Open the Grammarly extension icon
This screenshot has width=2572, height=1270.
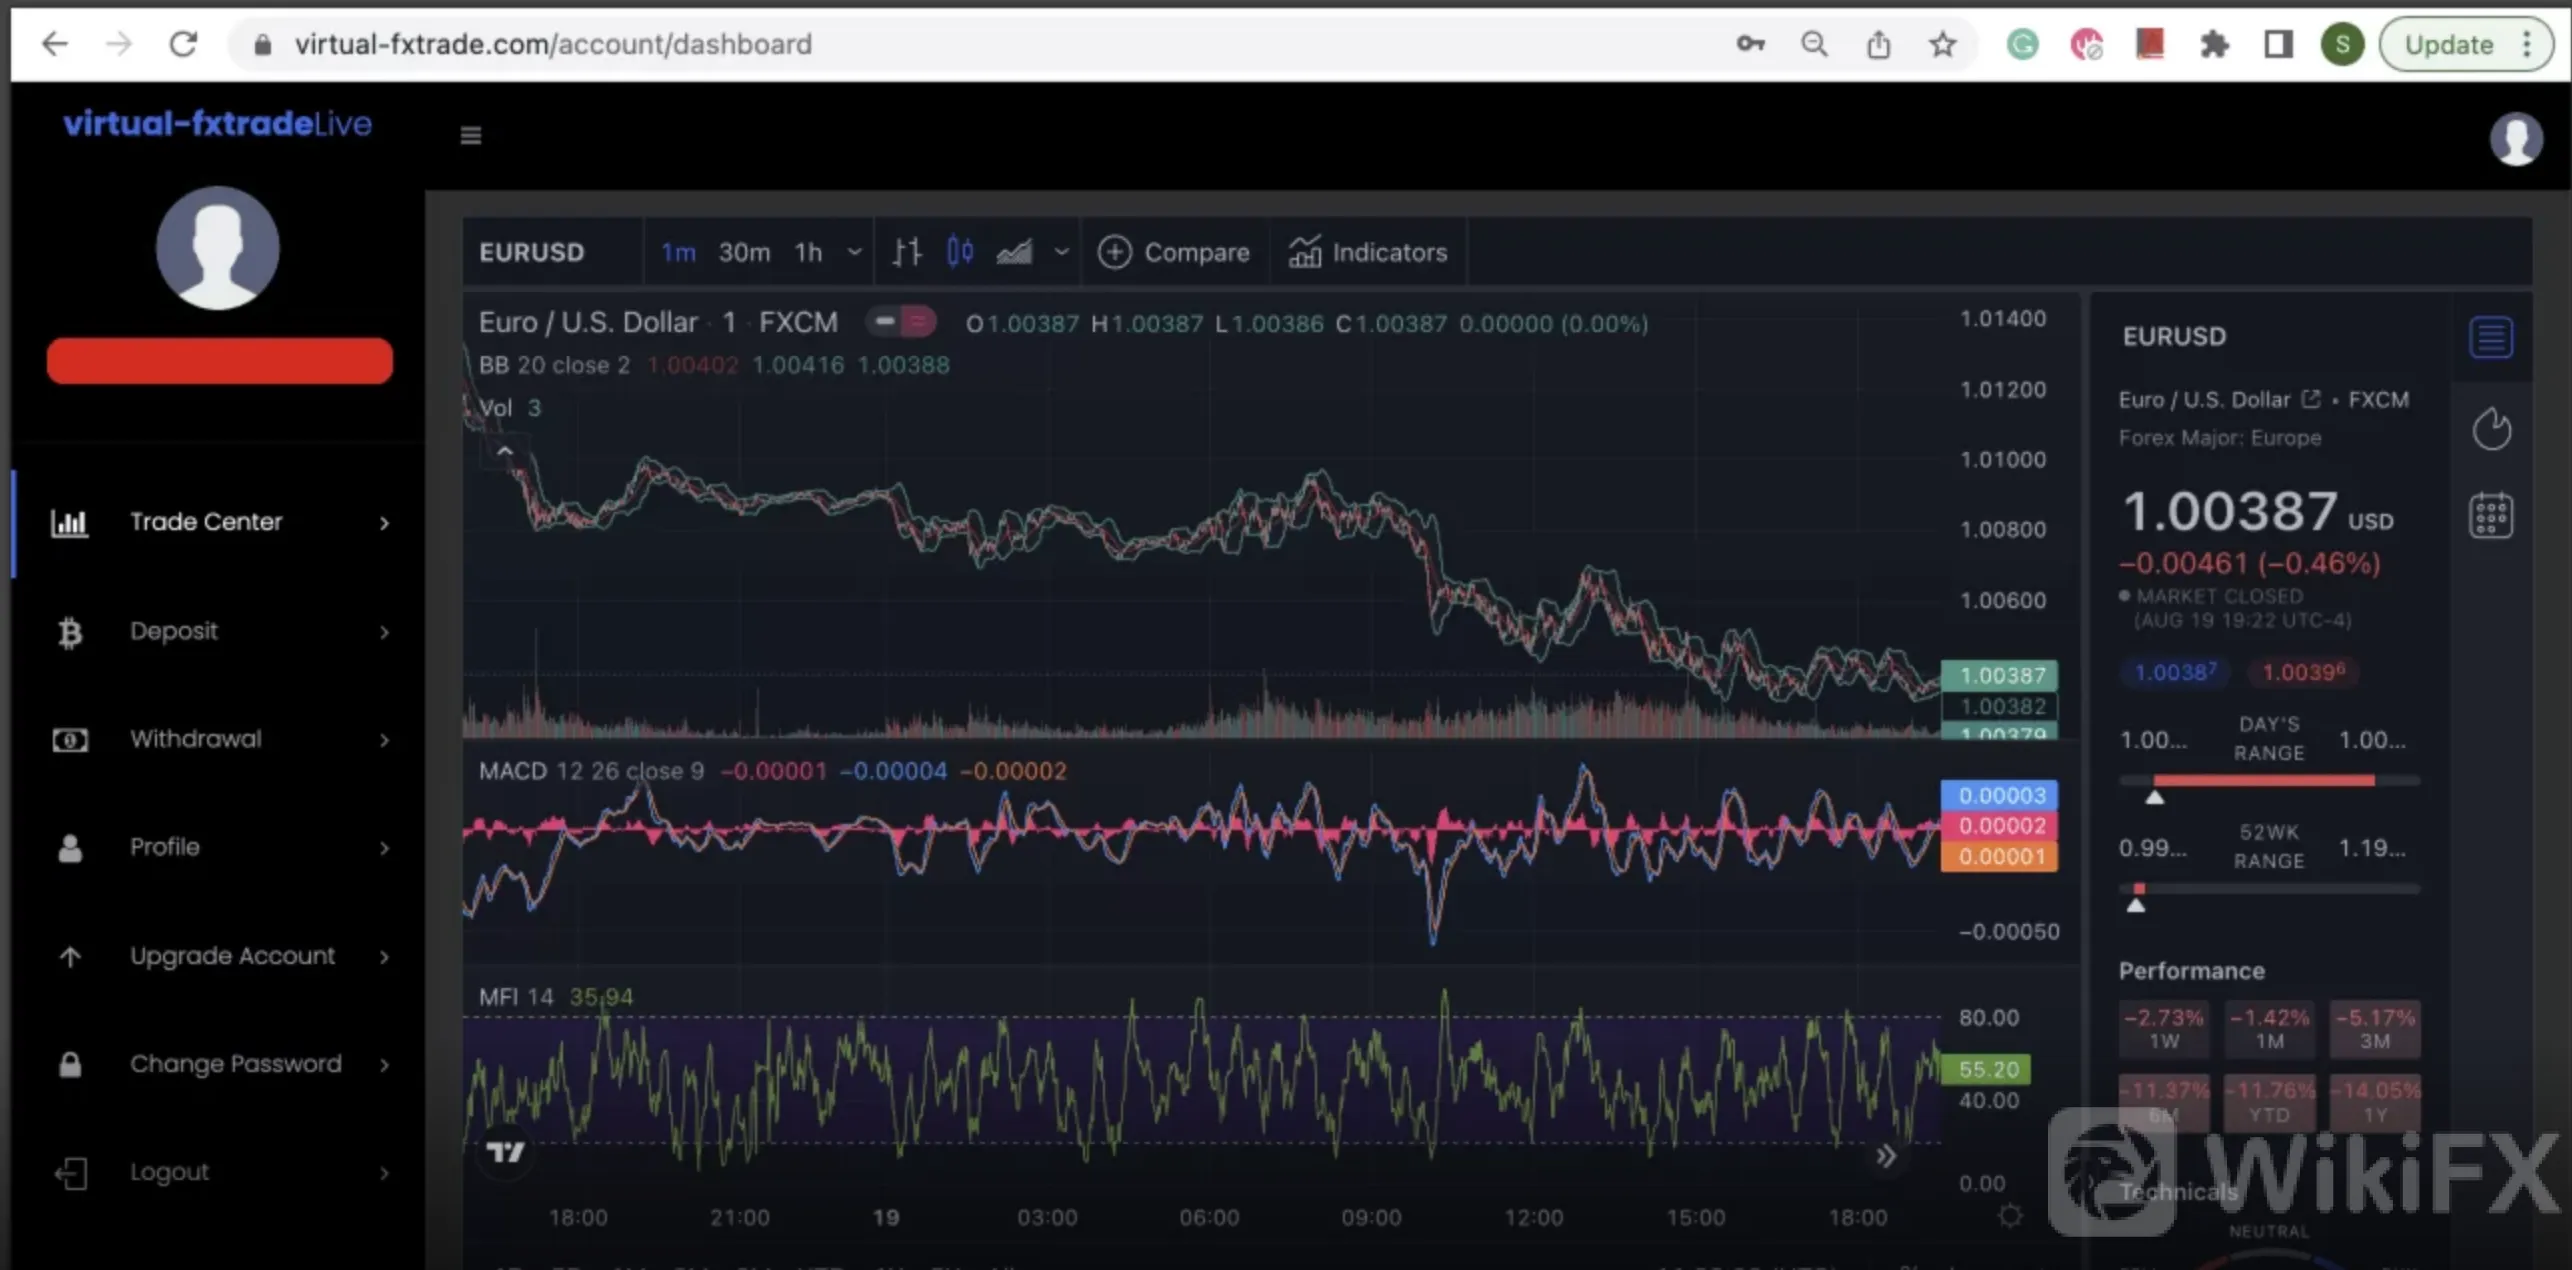click(x=2023, y=44)
